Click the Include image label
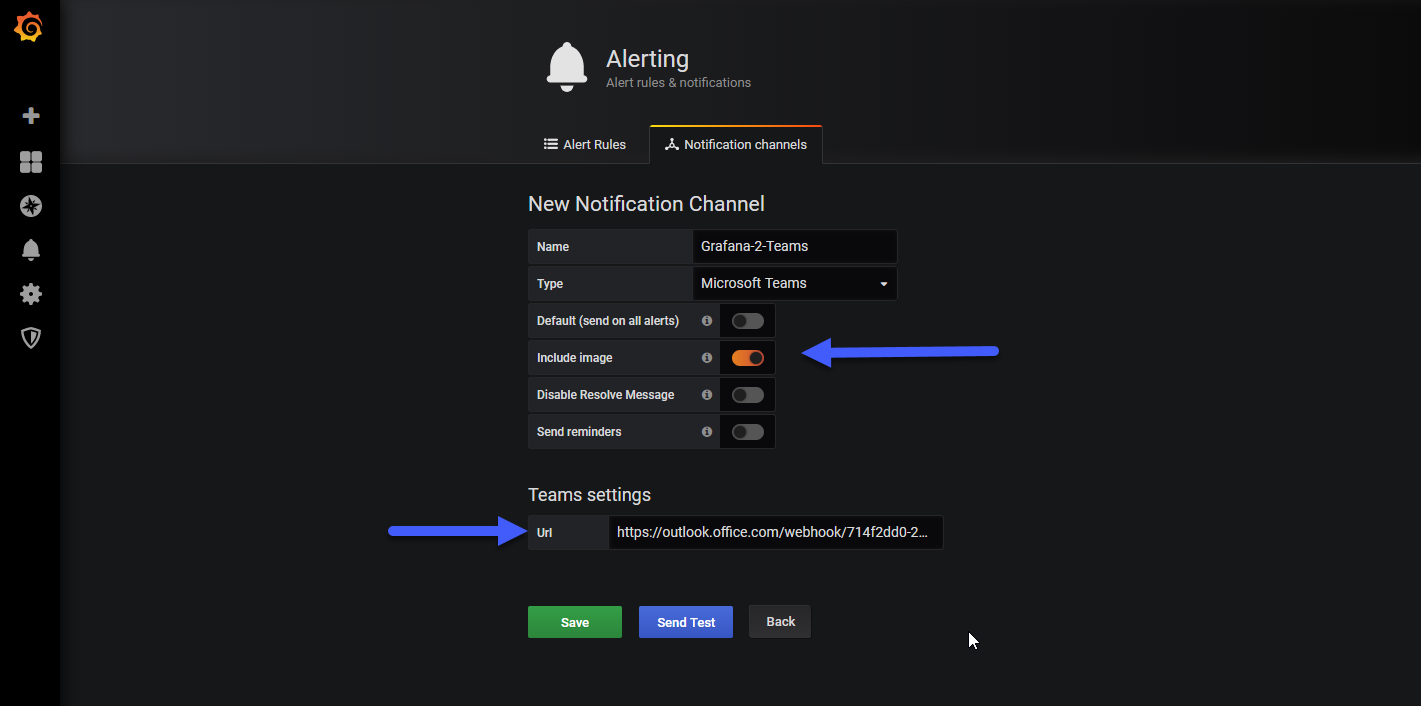 (x=575, y=358)
